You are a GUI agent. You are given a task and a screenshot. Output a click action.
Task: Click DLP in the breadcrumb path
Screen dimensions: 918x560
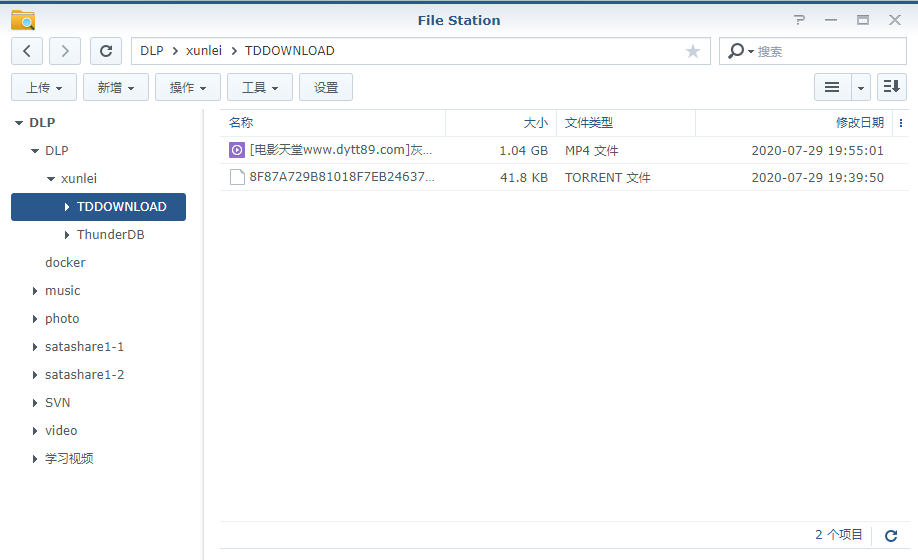click(x=152, y=51)
